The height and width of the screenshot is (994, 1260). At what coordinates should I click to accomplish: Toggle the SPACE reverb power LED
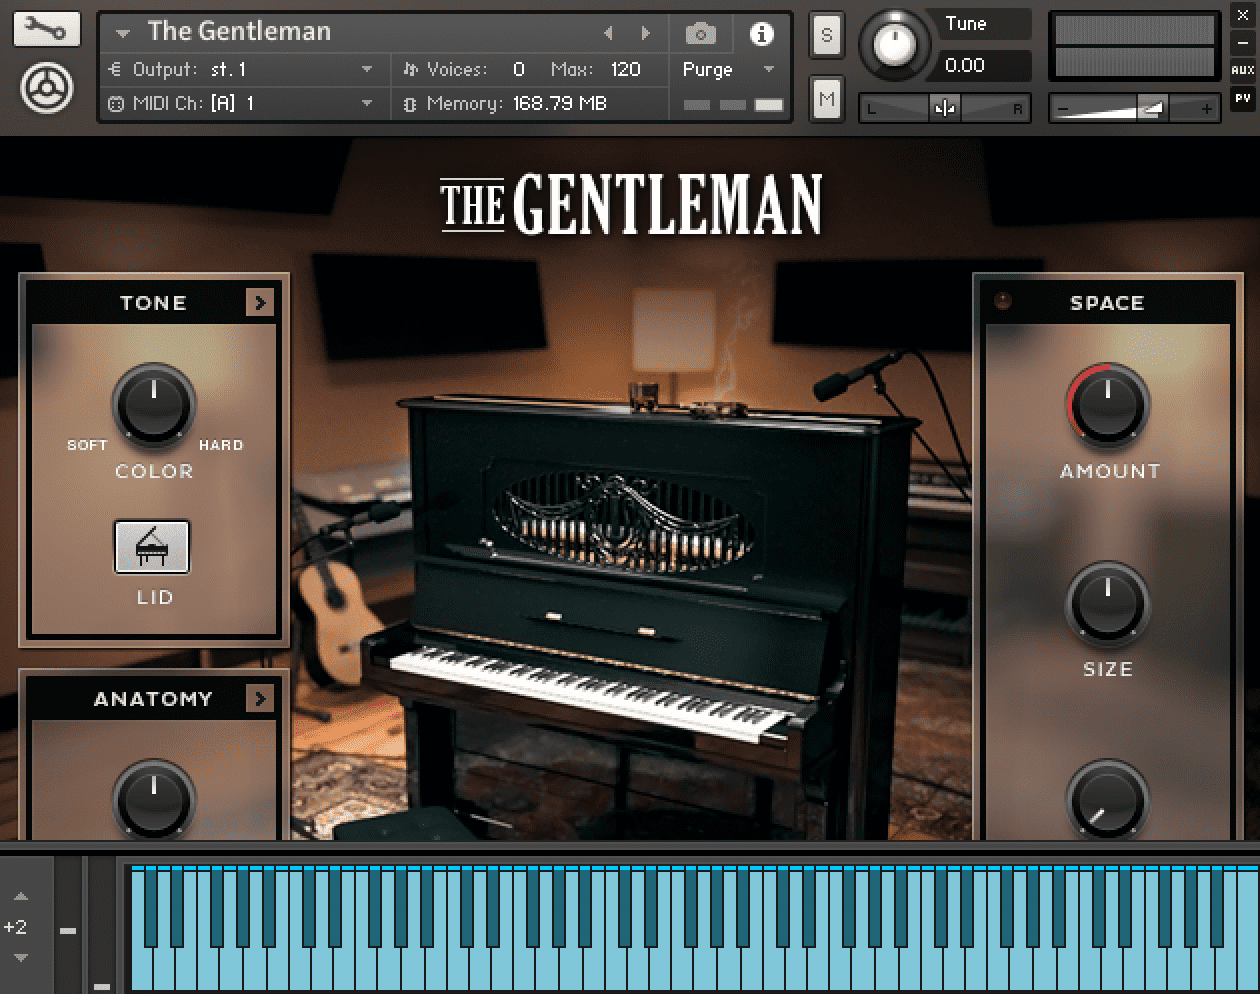[x=1002, y=301]
